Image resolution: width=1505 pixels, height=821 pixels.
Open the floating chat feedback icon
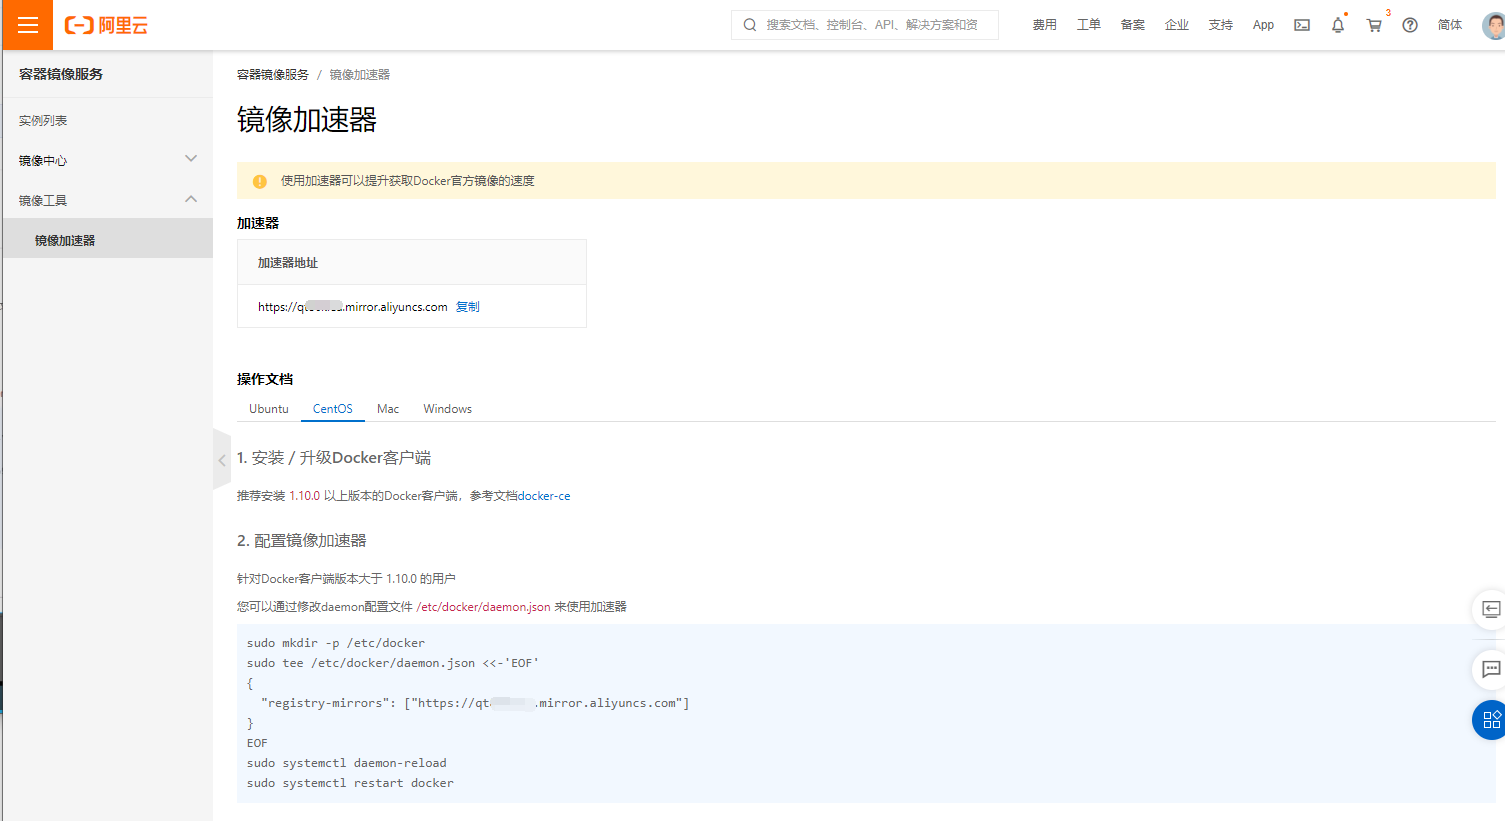pos(1490,669)
